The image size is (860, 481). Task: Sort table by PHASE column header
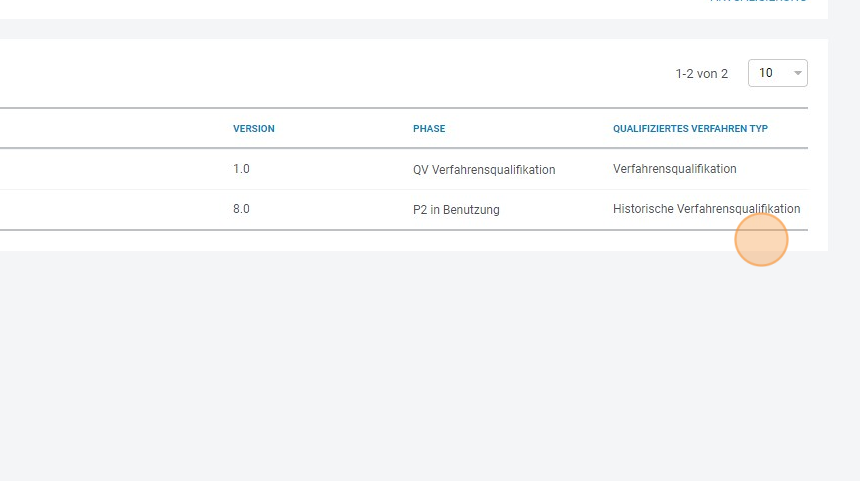coord(429,129)
